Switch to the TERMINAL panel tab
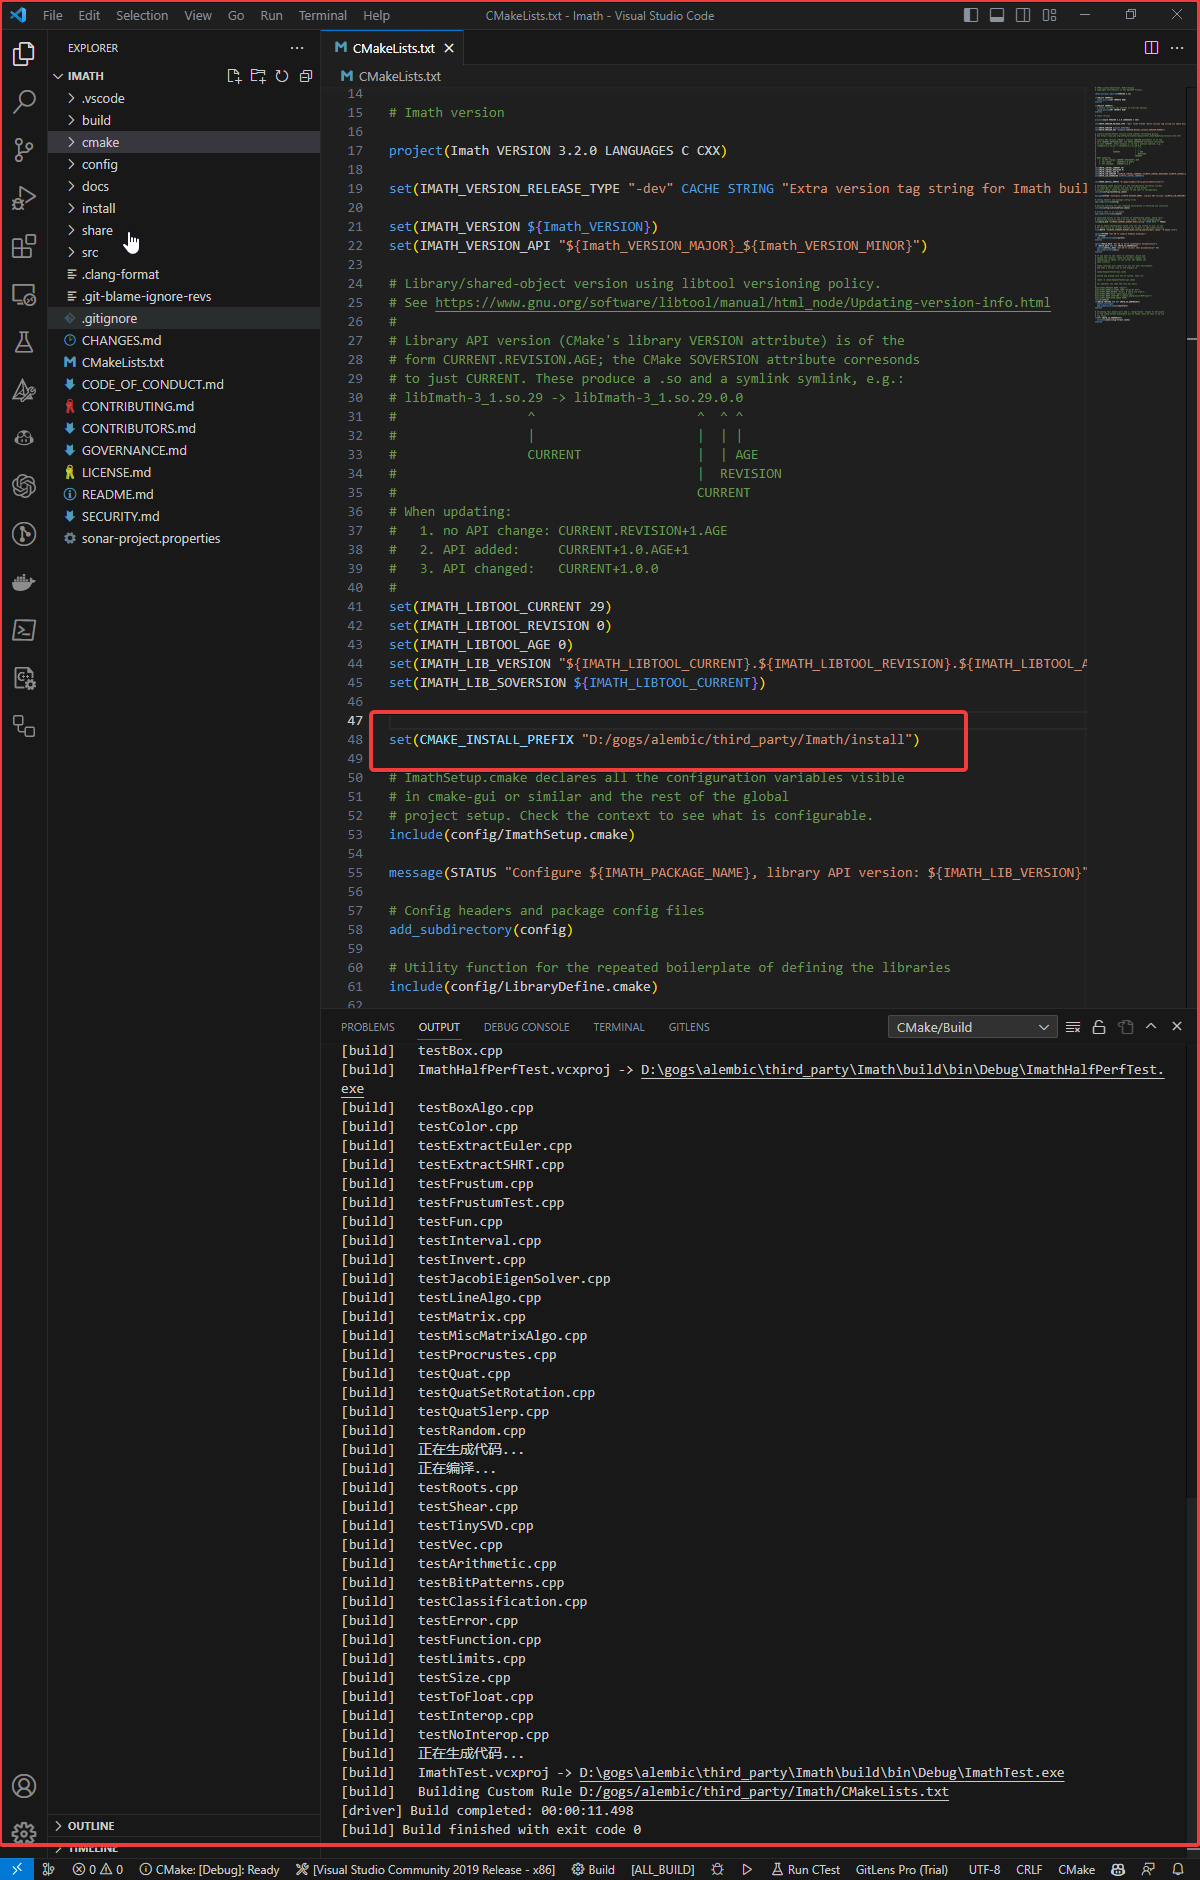 pyautogui.click(x=619, y=1027)
